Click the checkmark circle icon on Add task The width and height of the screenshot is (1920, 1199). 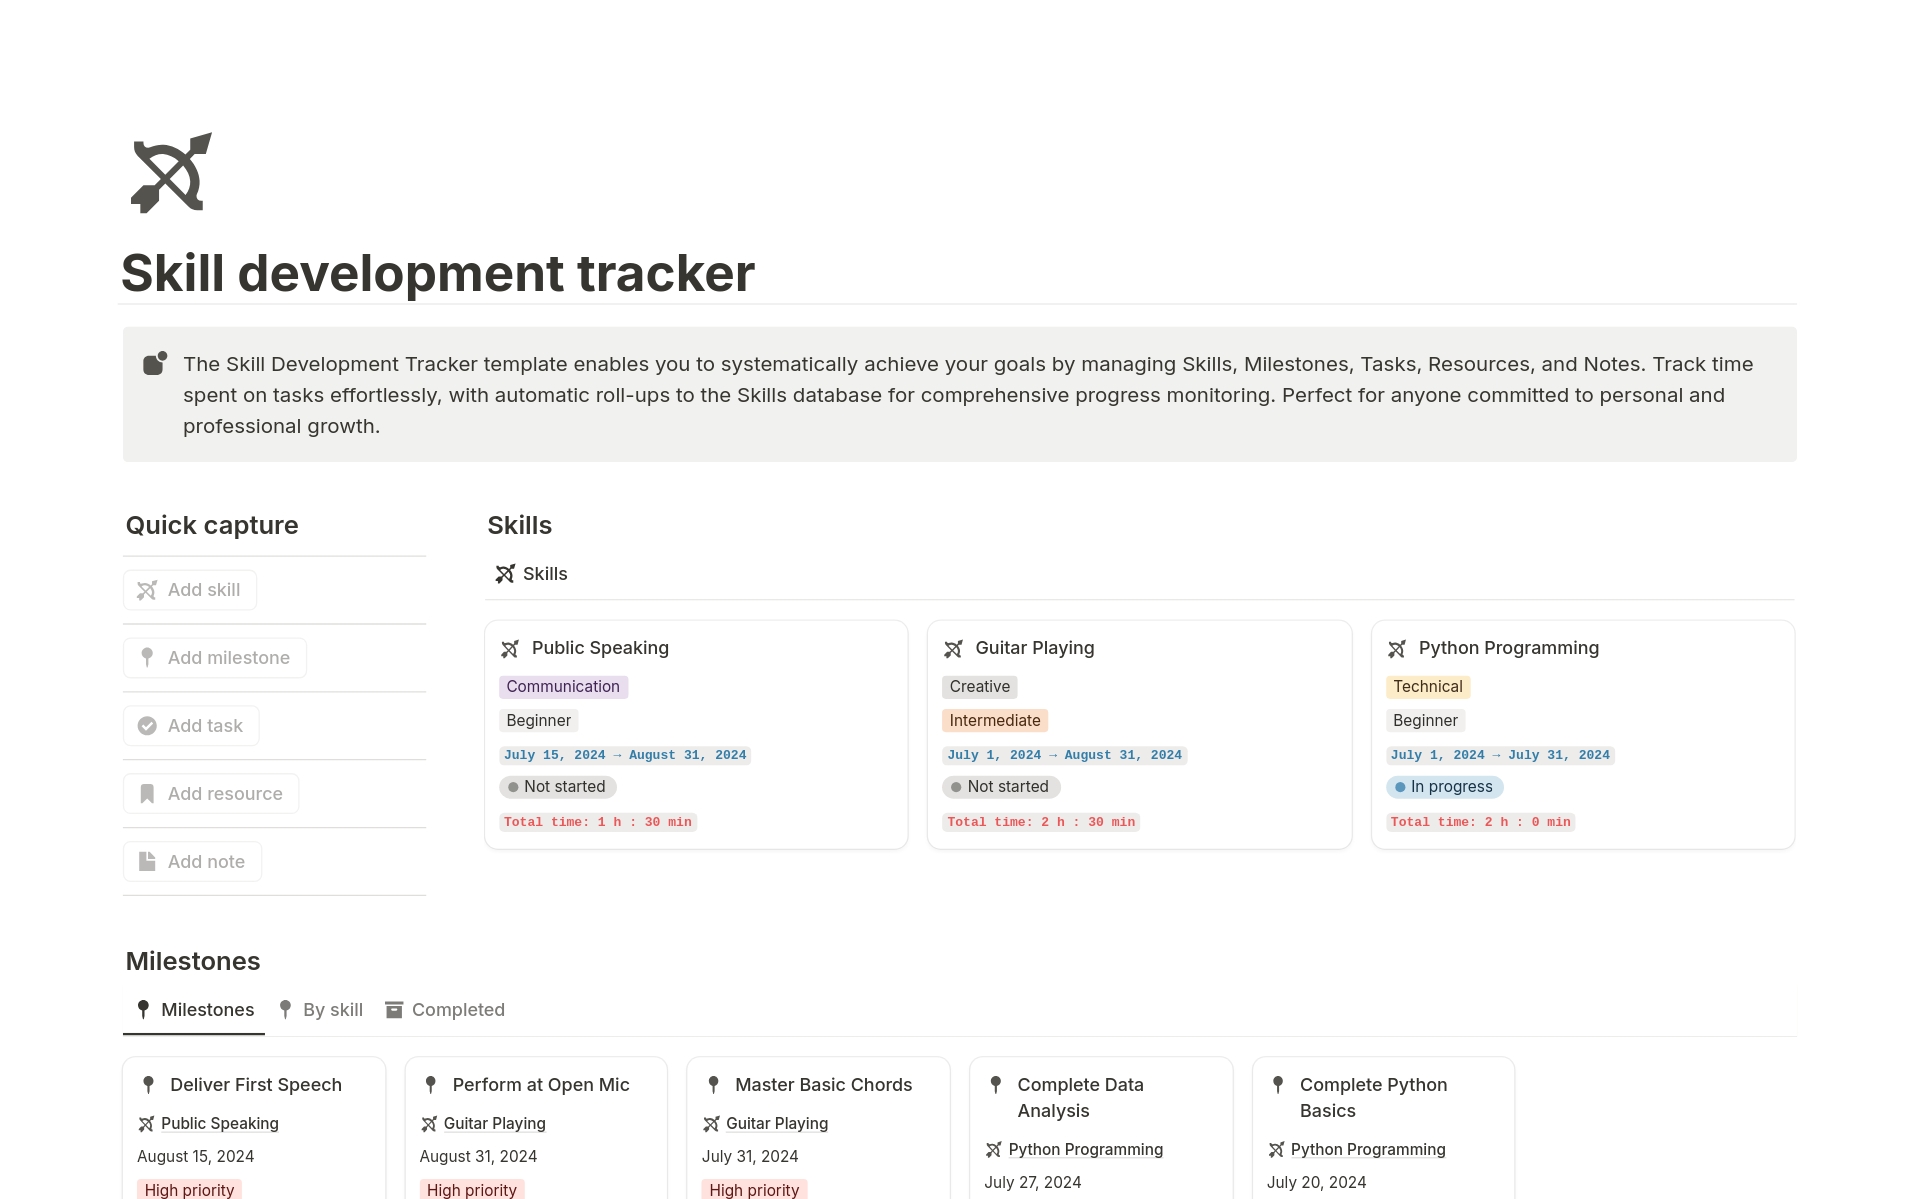tap(147, 725)
